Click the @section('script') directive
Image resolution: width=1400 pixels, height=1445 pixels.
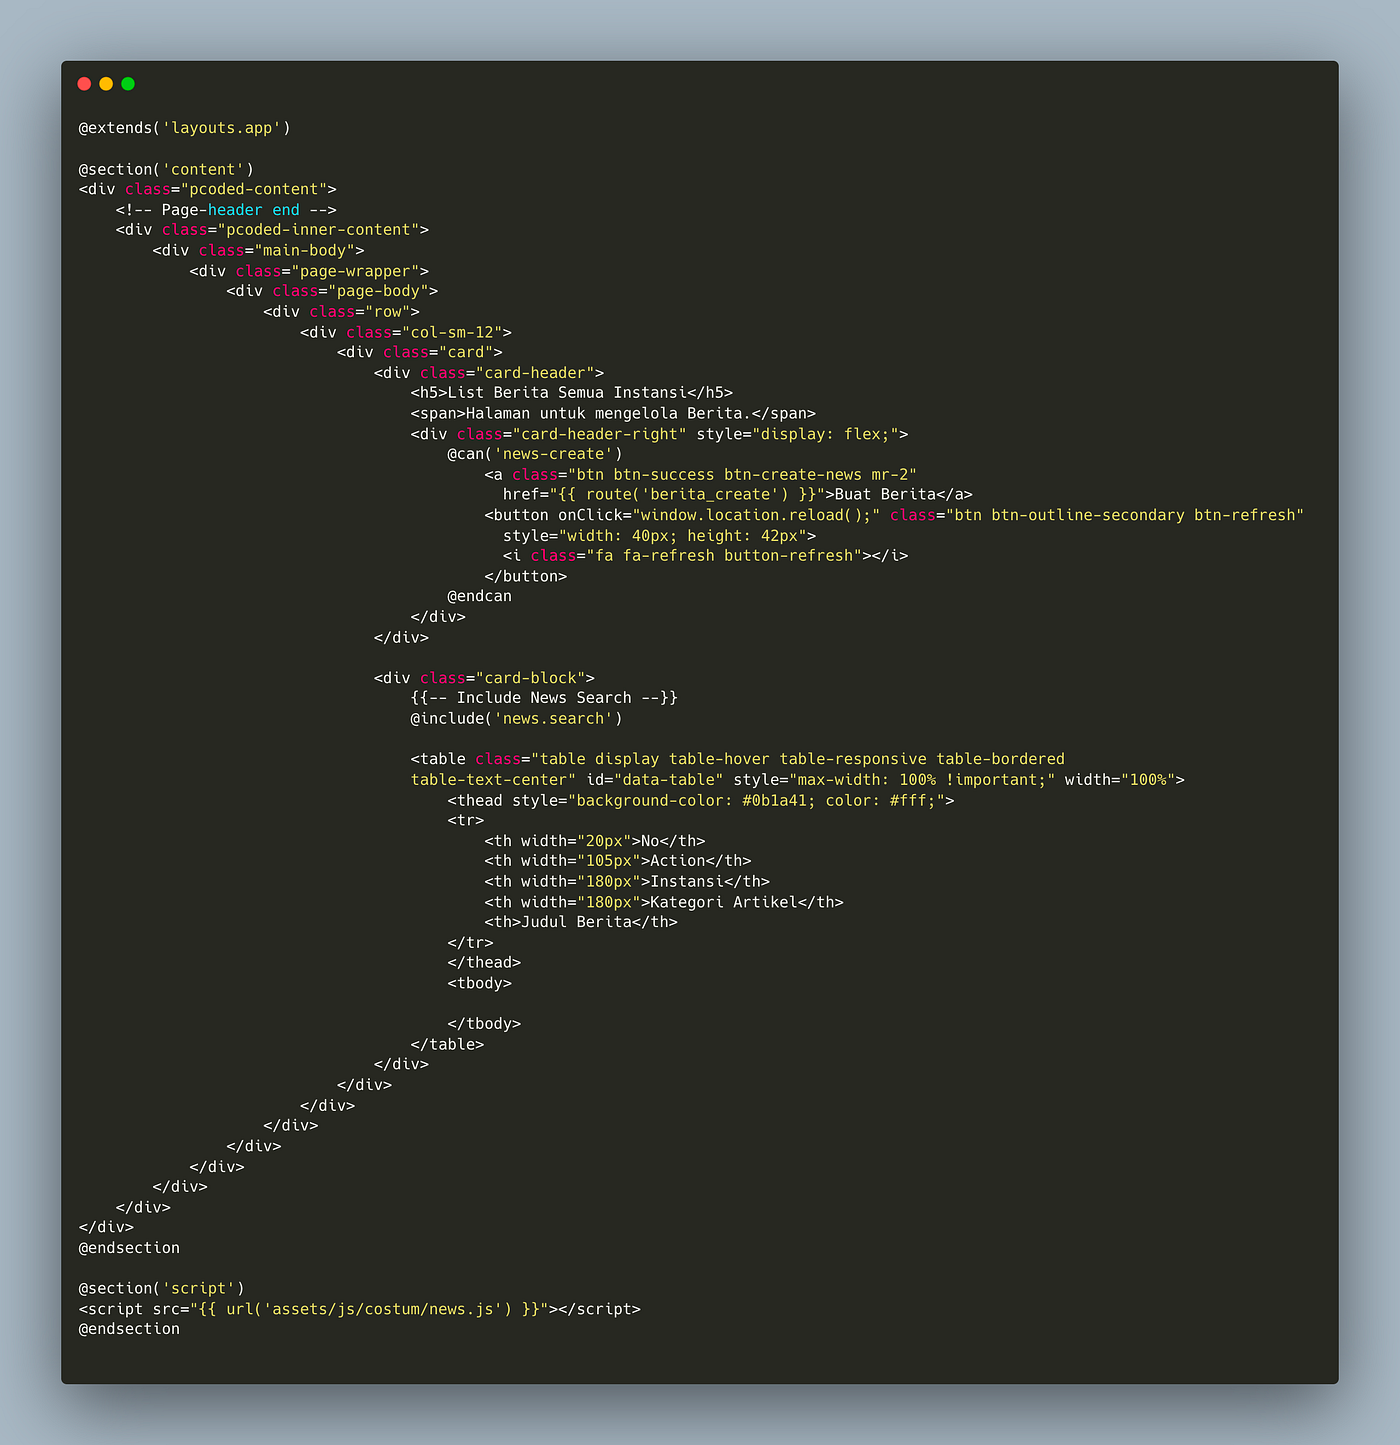point(161,1288)
